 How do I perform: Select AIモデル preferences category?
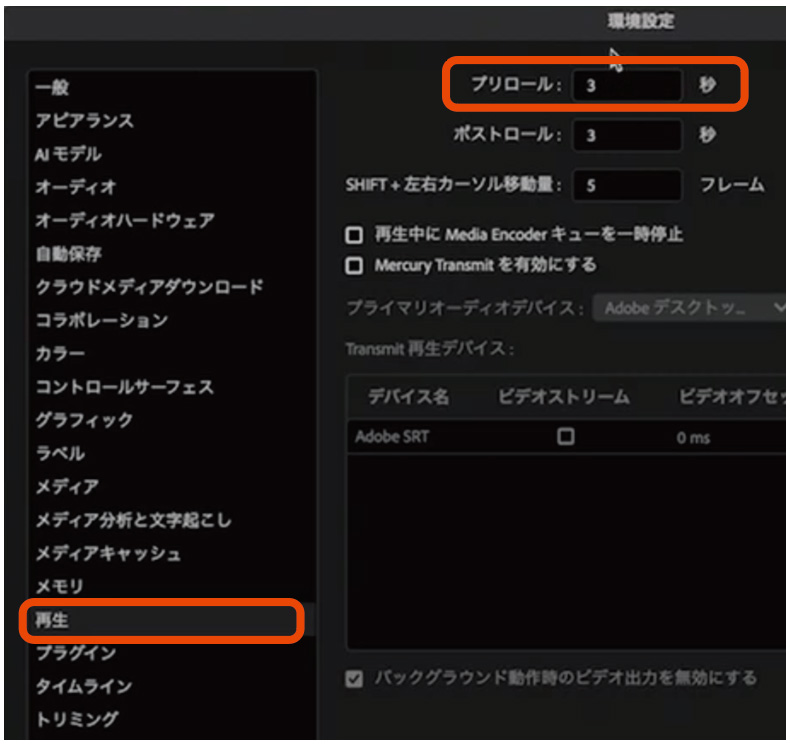point(68,154)
